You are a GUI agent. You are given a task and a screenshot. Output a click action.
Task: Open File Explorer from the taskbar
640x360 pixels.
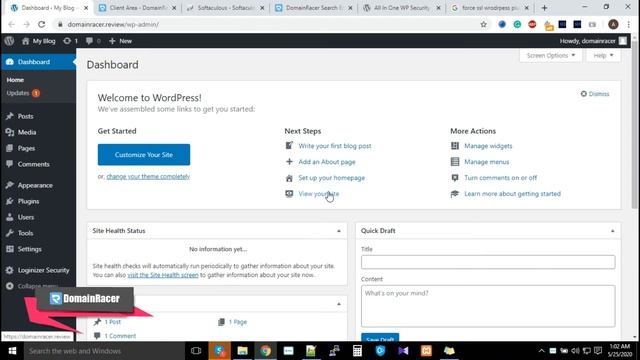(242, 351)
